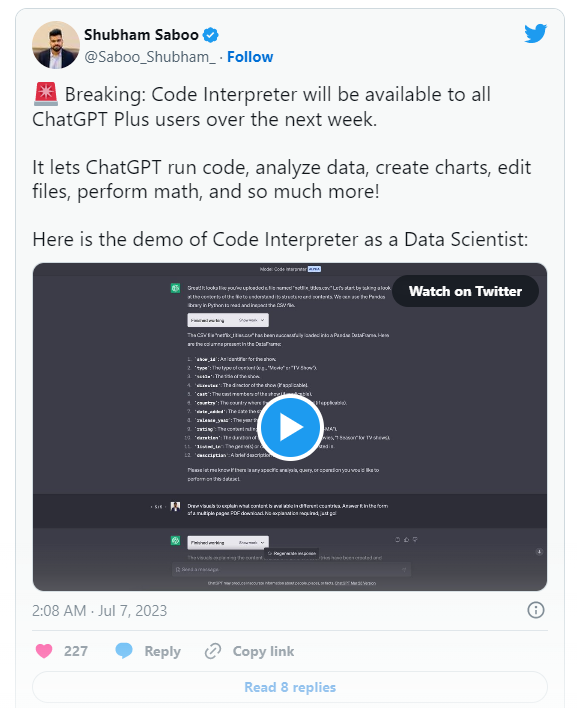Click the copy link chain icon

click(x=213, y=651)
